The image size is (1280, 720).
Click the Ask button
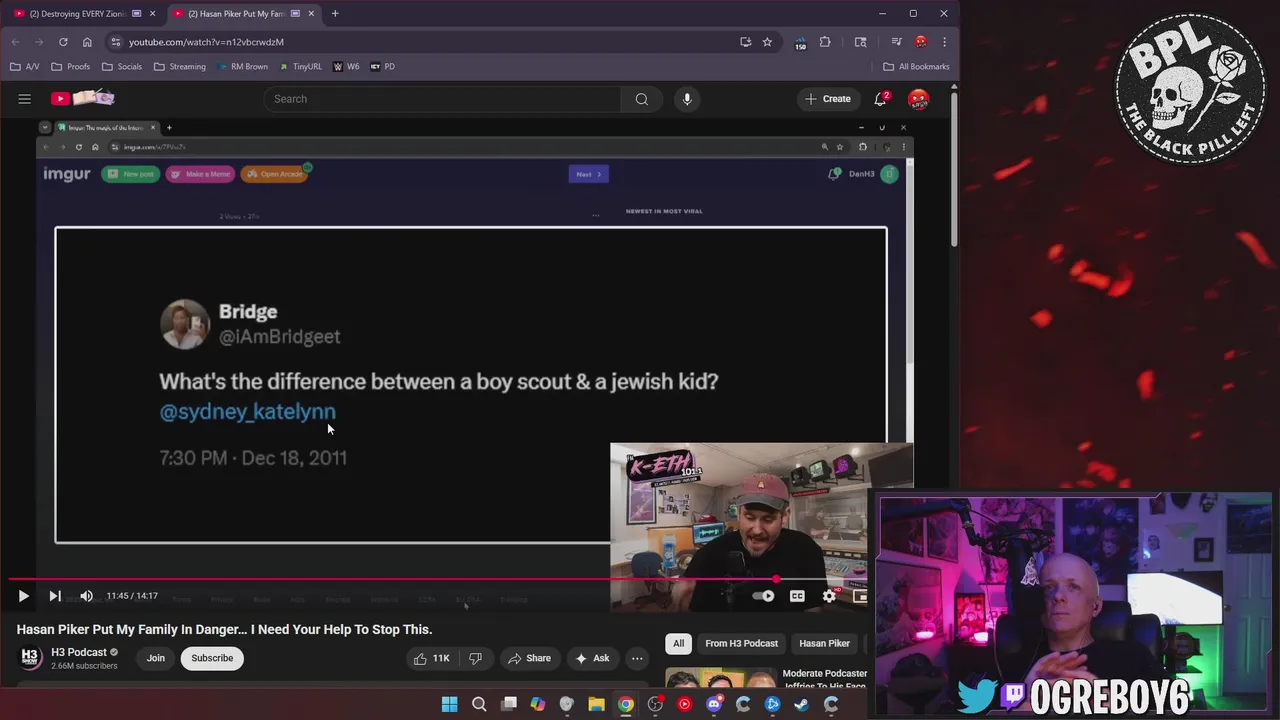pos(592,658)
